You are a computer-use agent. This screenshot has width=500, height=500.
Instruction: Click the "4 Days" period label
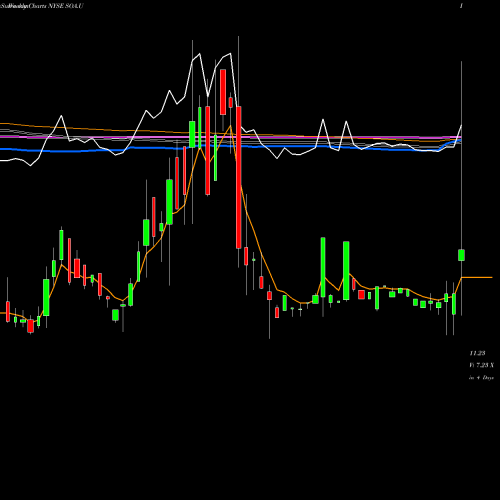tap(481, 378)
